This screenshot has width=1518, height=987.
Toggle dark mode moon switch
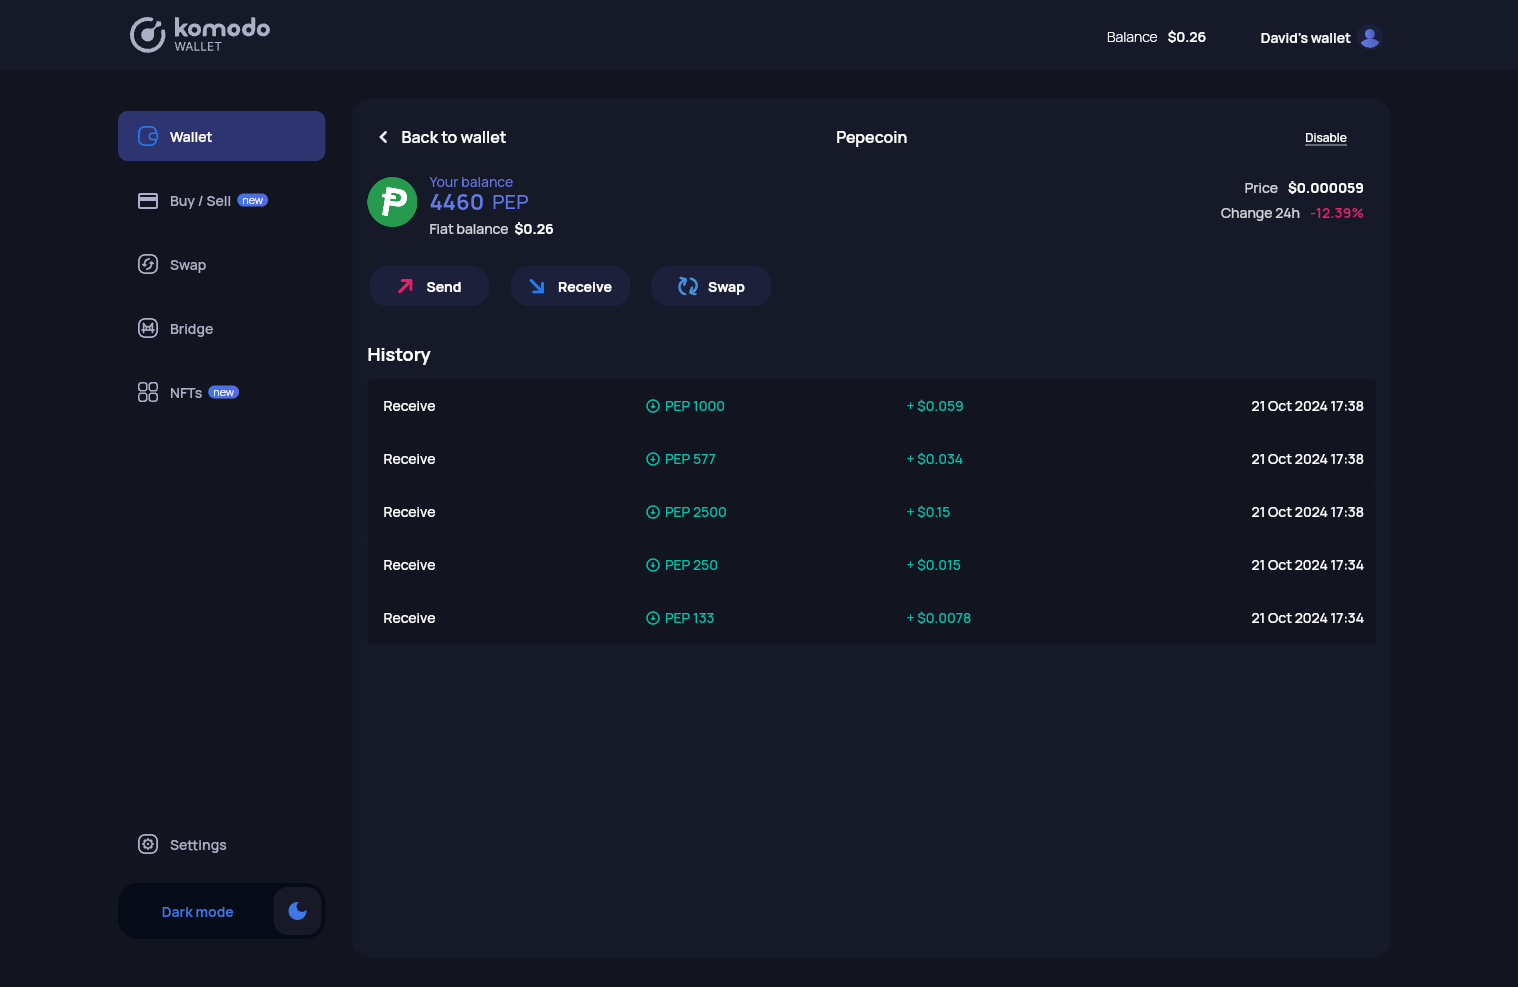pyautogui.click(x=297, y=910)
